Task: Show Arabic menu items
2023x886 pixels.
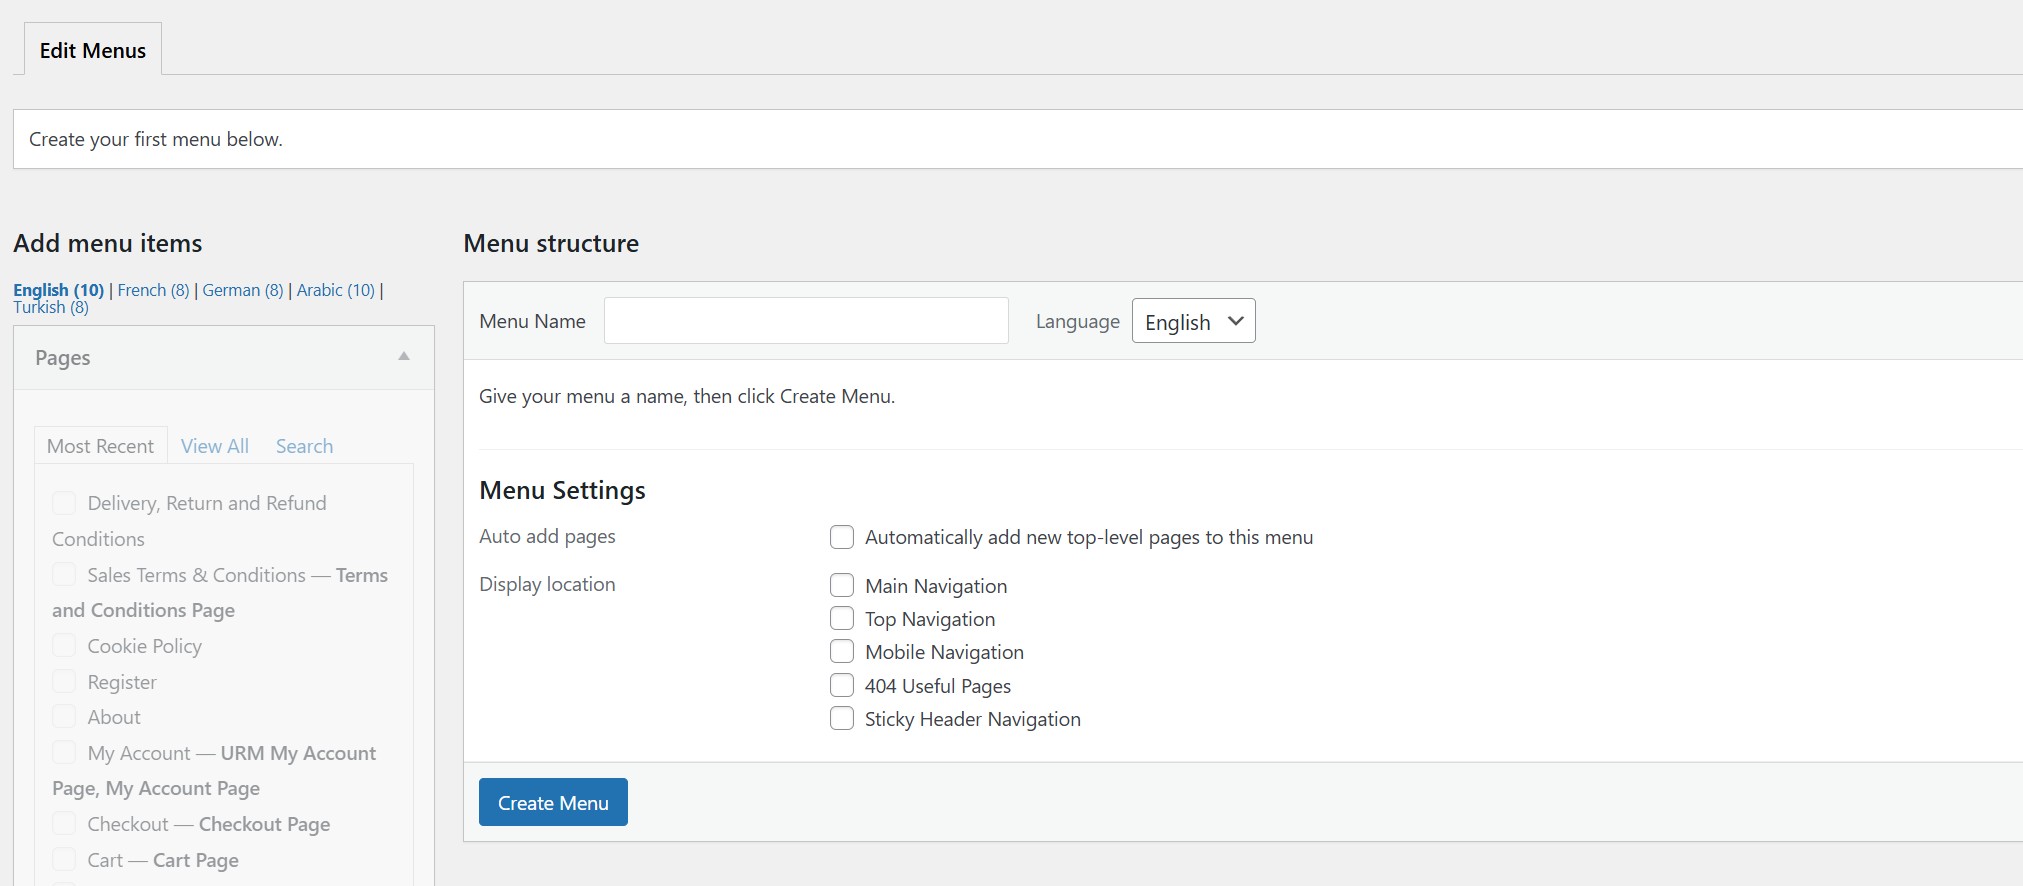Action: (335, 290)
